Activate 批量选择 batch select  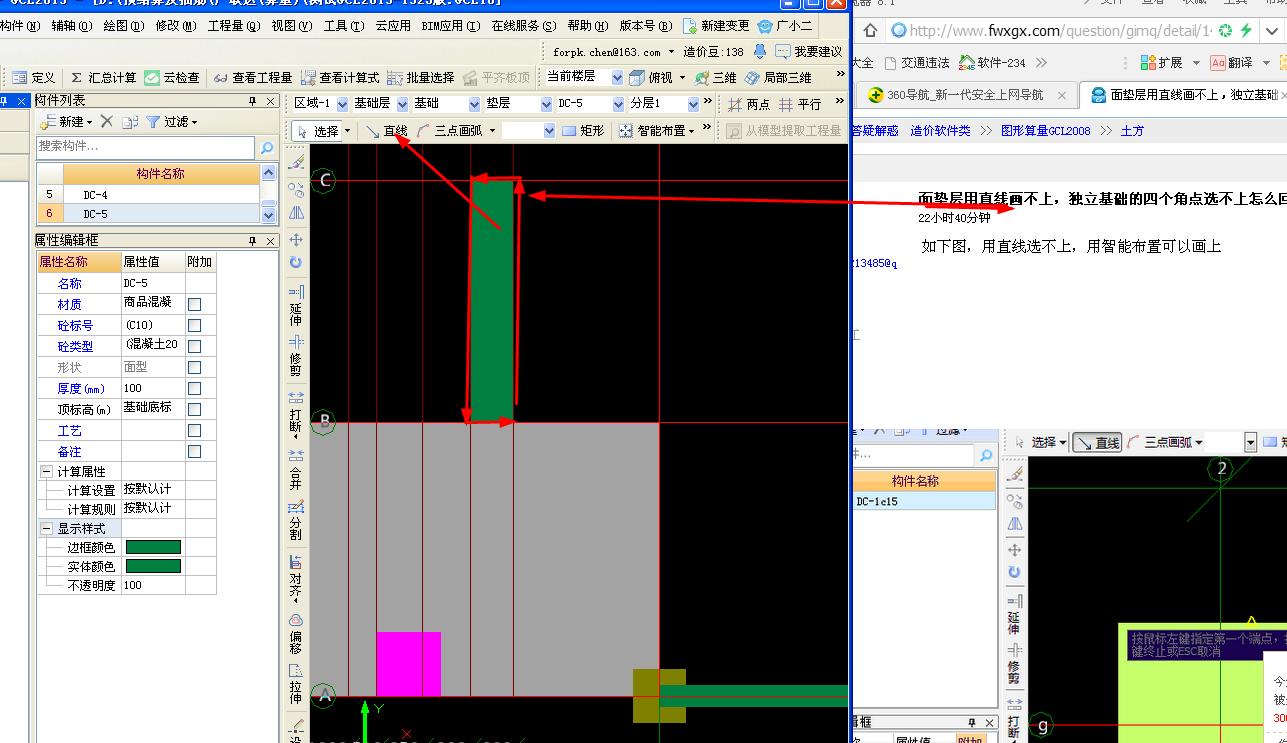pos(421,77)
